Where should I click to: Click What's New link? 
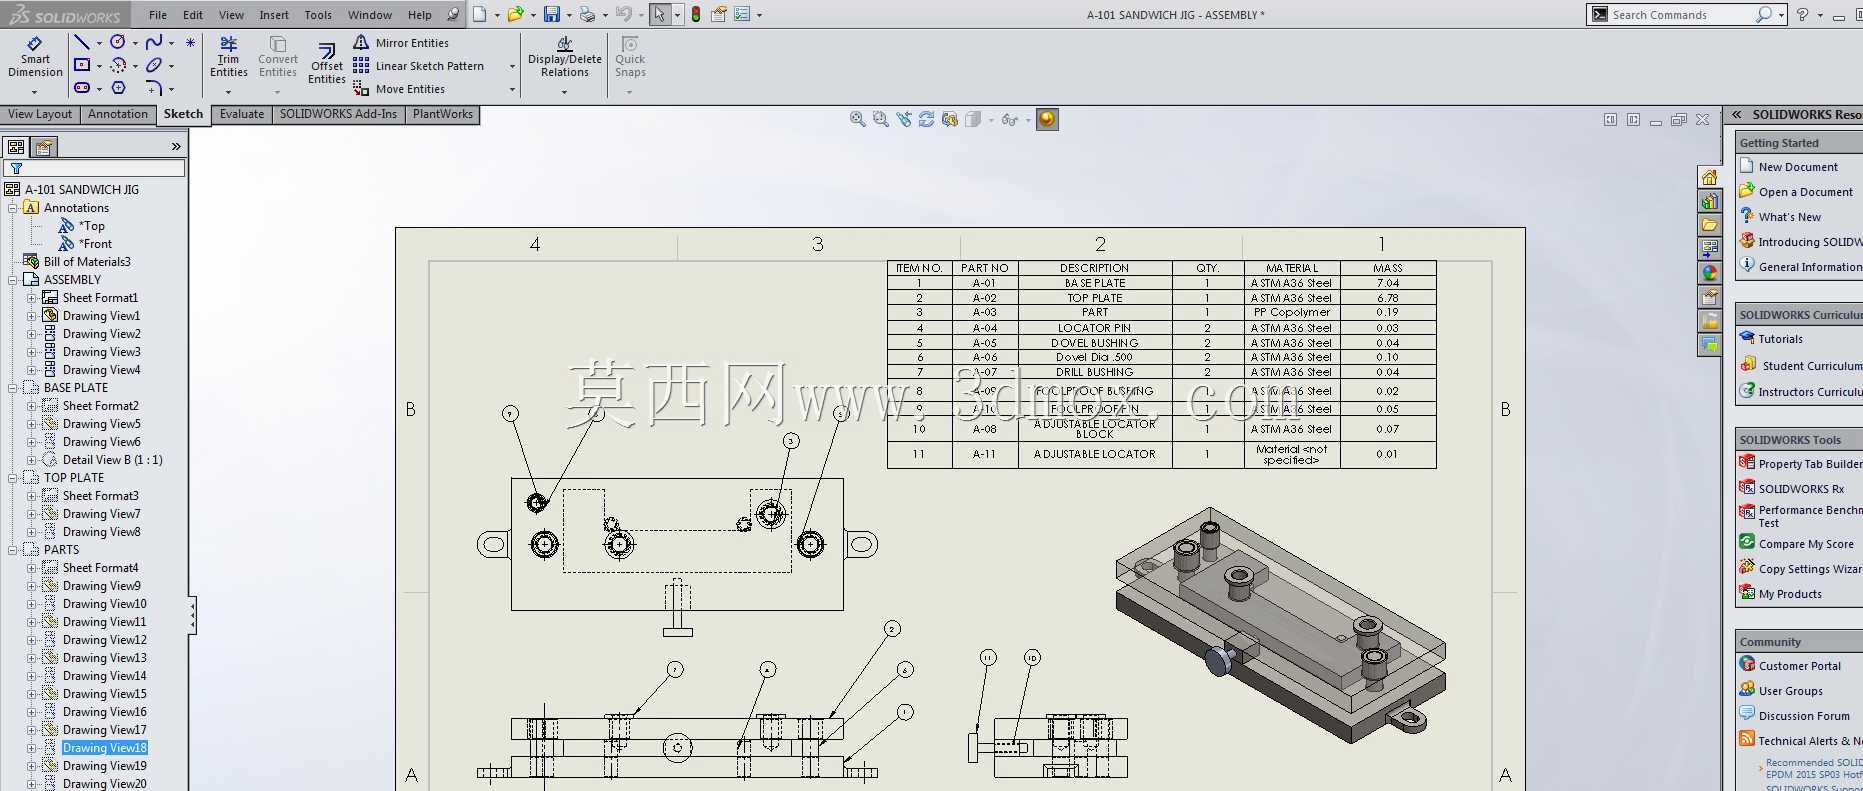tap(1790, 217)
